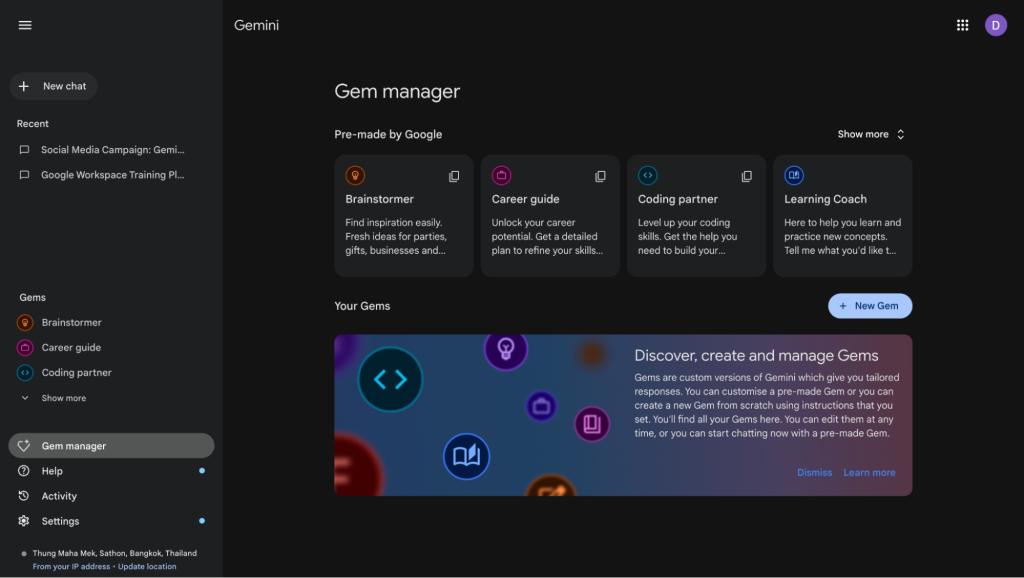The width and height of the screenshot is (1024, 578).
Task: Click the large code brackets banner icon
Action: click(391, 379)
